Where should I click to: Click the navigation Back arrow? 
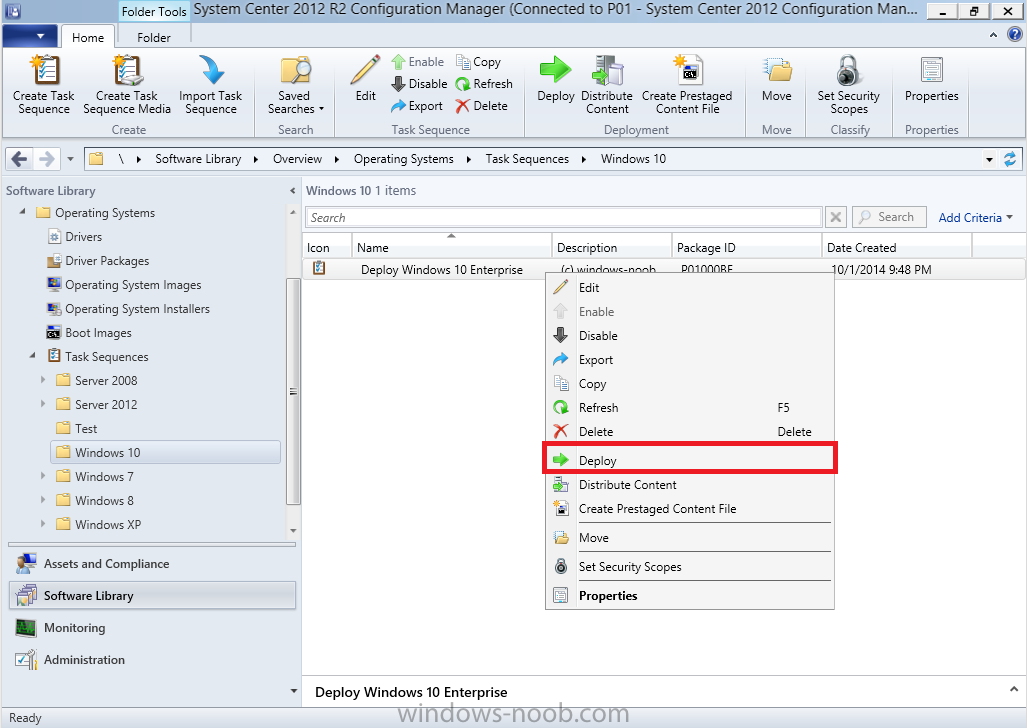pyautogui.click(x=20, y=159)
